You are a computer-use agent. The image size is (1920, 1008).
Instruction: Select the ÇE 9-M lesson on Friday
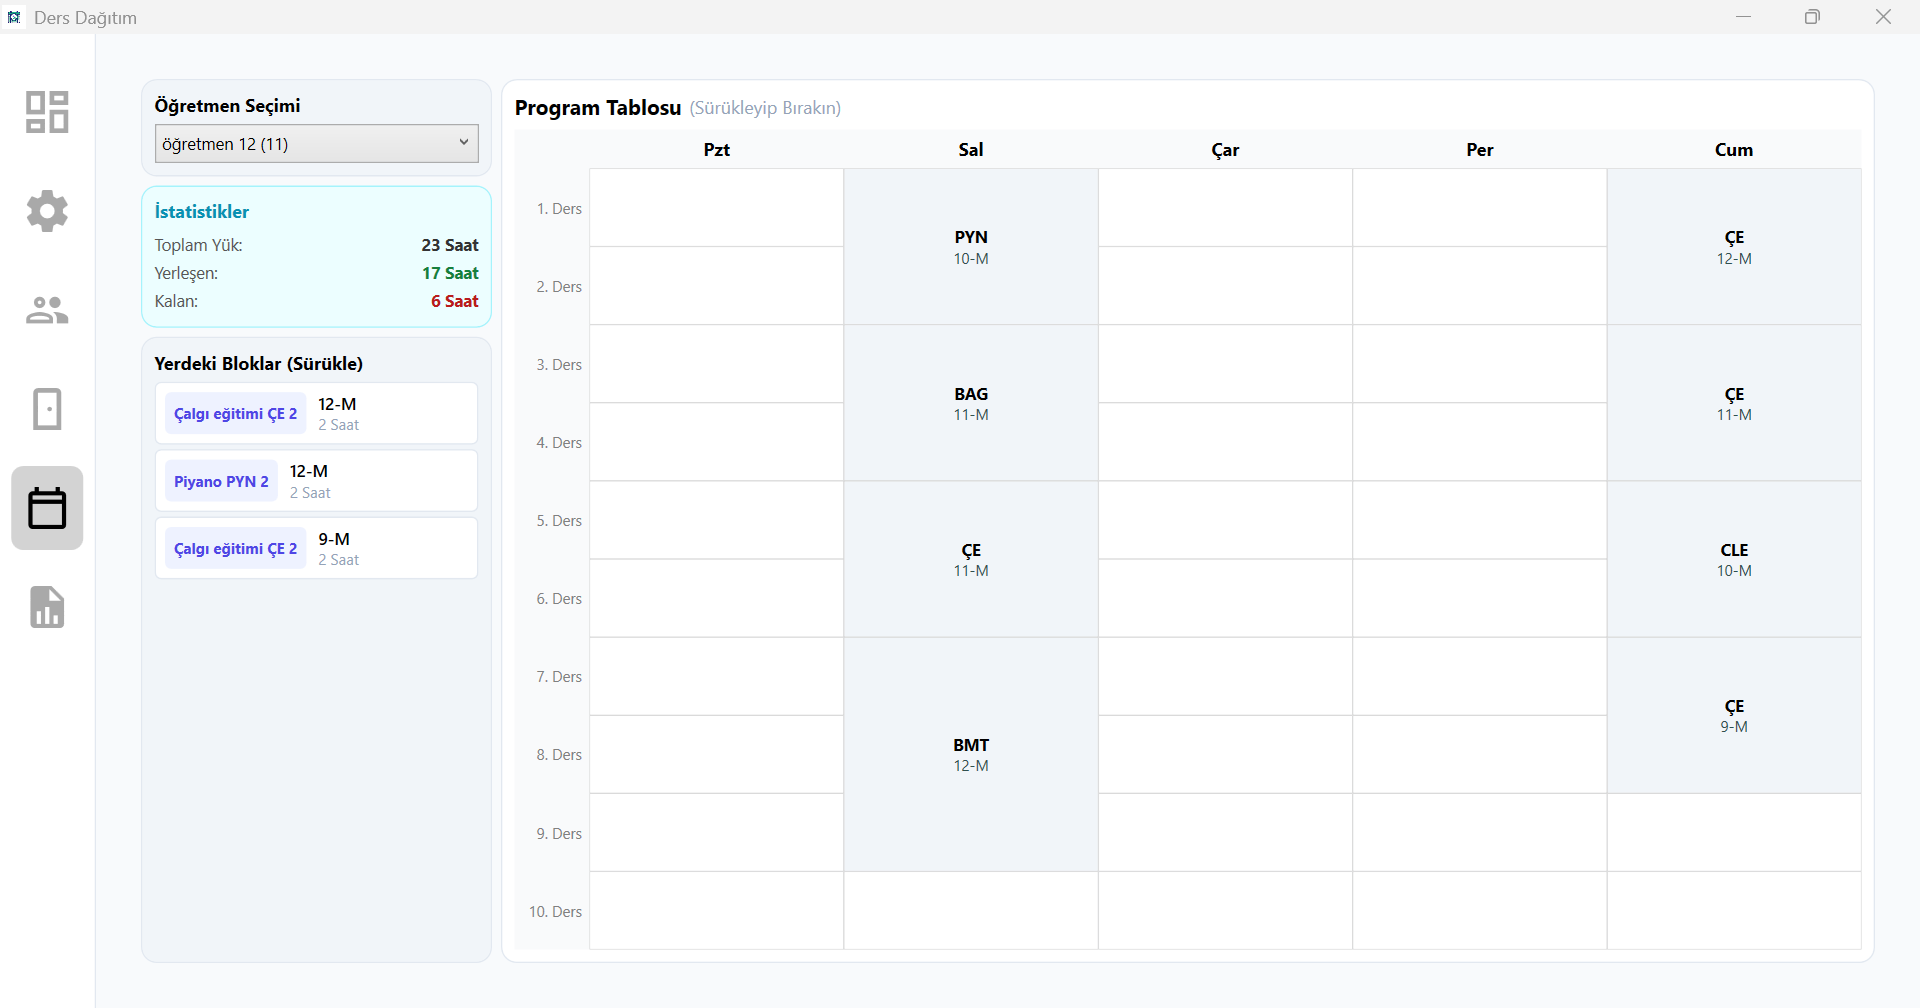(1733, 716)
